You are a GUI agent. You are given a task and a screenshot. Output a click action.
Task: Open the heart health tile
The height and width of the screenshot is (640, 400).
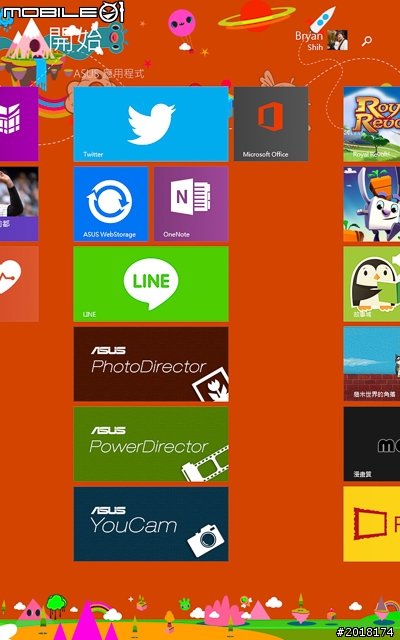point(19,284)
